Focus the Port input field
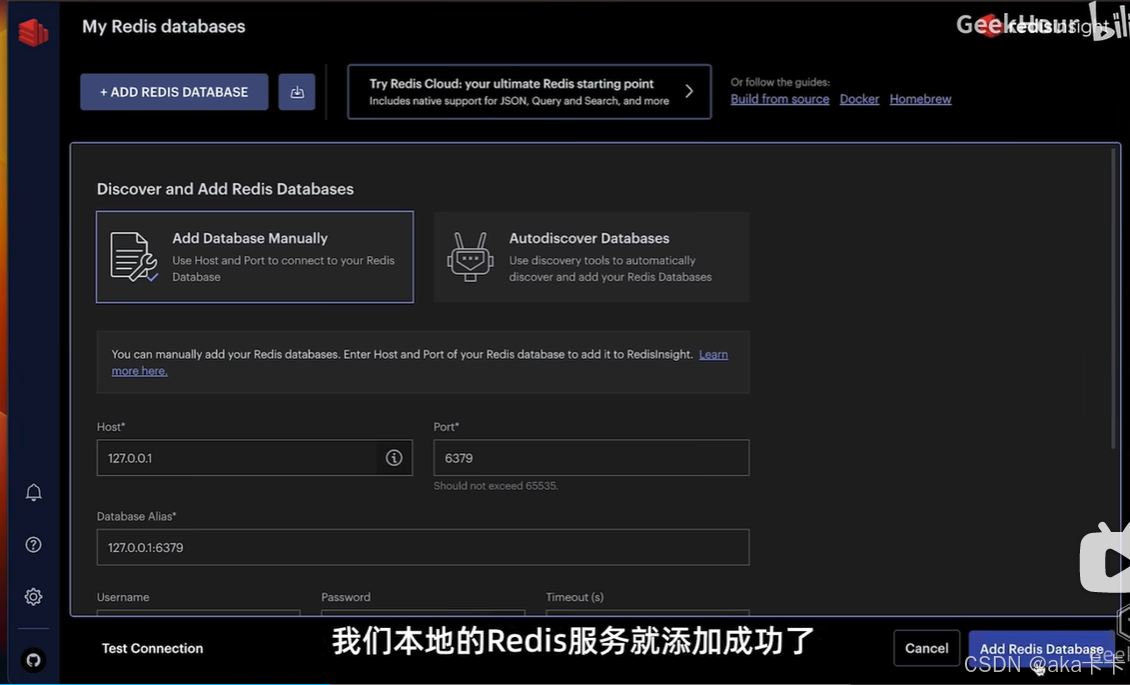The width and height of the screenshot is (1130, 685). coord(592,457)
